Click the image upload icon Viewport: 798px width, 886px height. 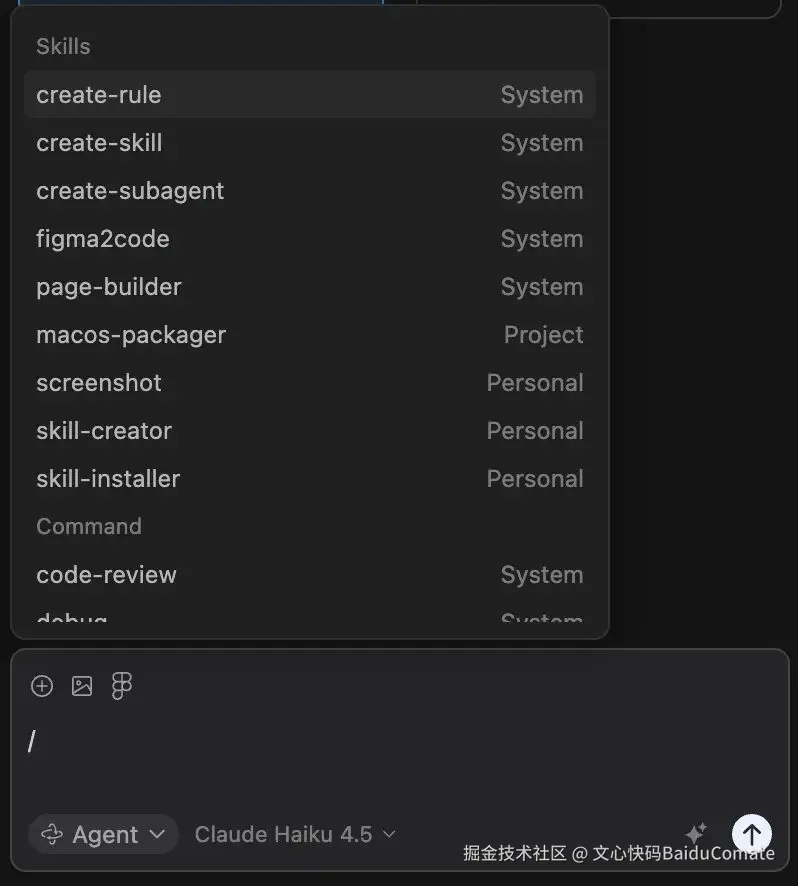coord(82,686)
